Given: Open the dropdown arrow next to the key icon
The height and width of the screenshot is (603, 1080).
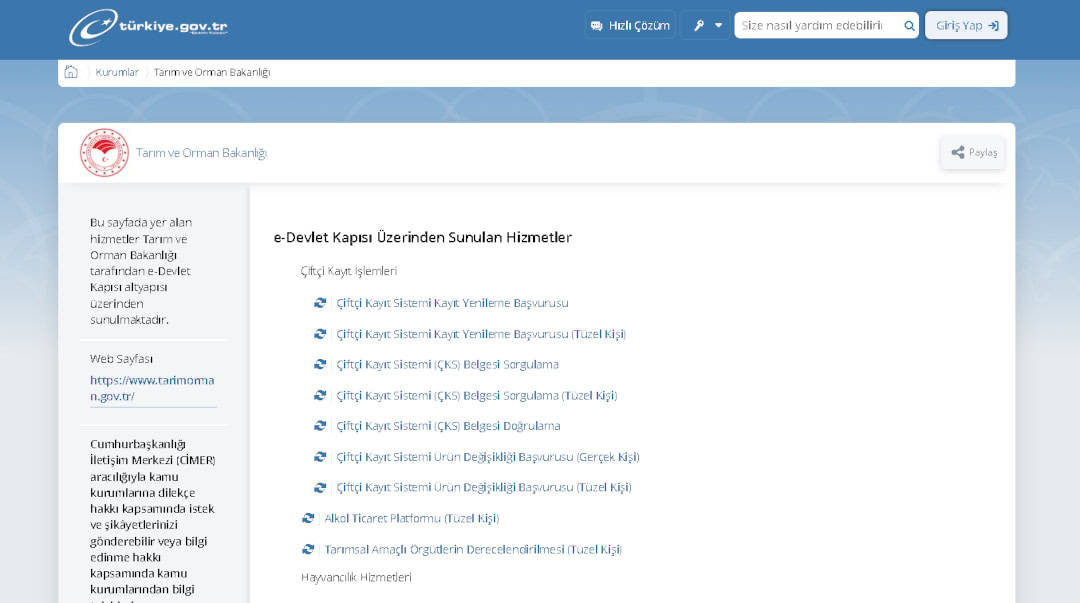Looking at the screenshot, I should [x=716, y=24].
